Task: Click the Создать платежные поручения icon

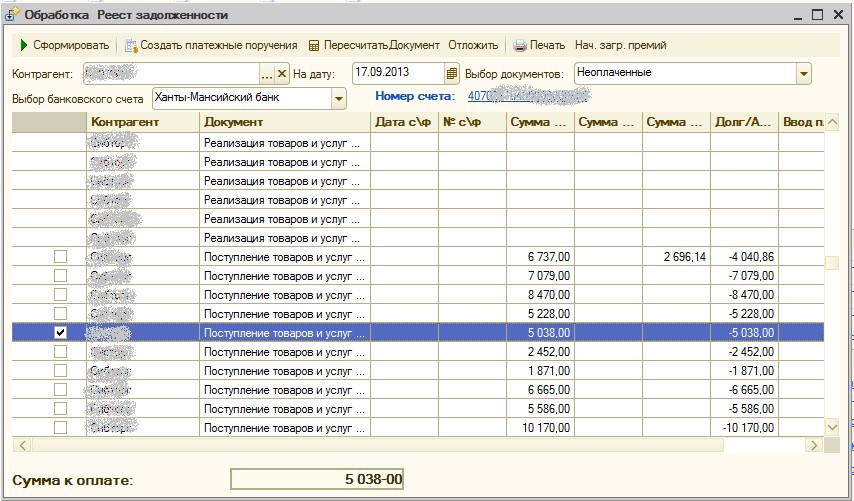Action: pyautogui.click(x=131, y=46)
